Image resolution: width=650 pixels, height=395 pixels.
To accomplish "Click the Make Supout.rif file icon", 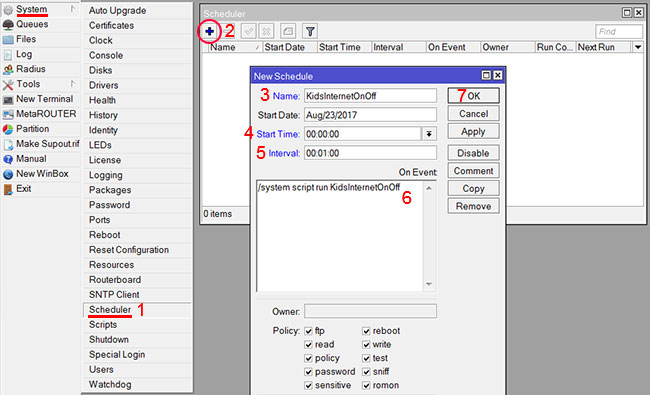I will tap(8, 144).
